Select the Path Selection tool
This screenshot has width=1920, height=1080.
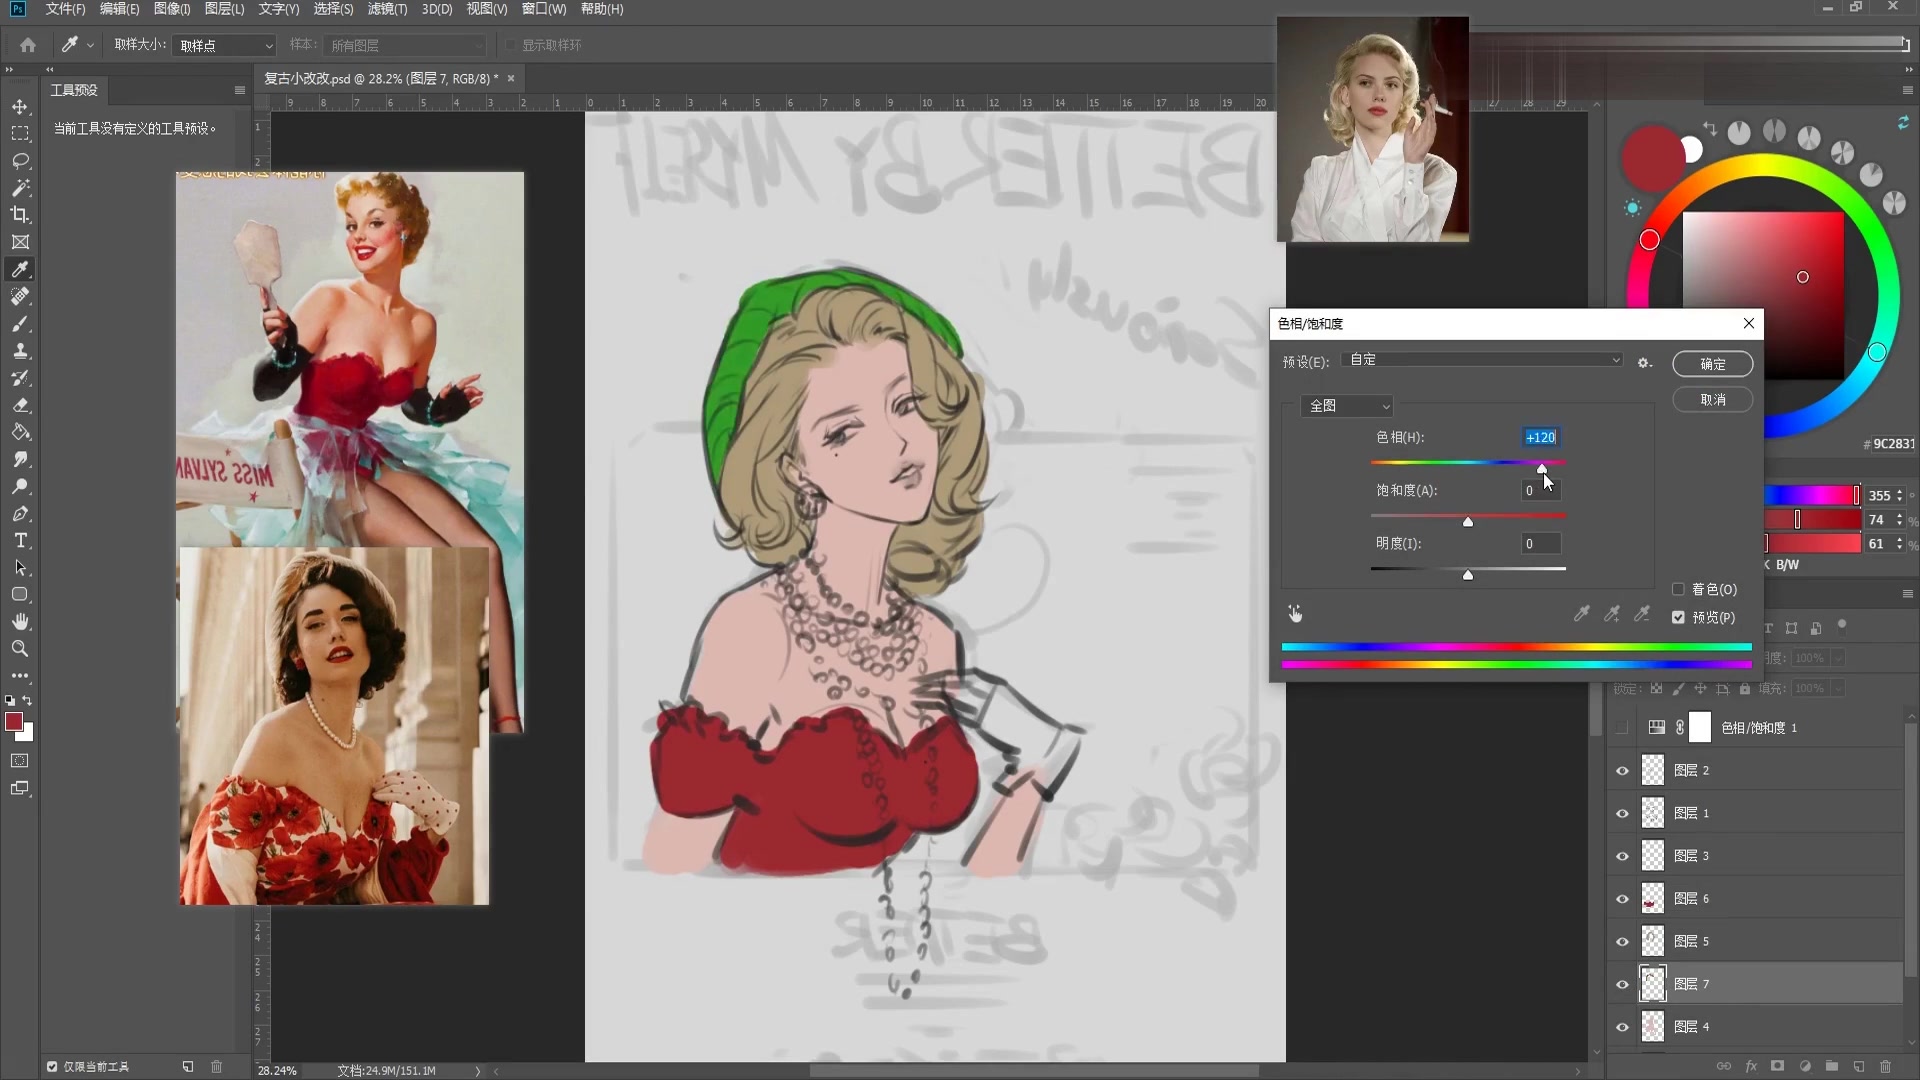click(20, 567)
